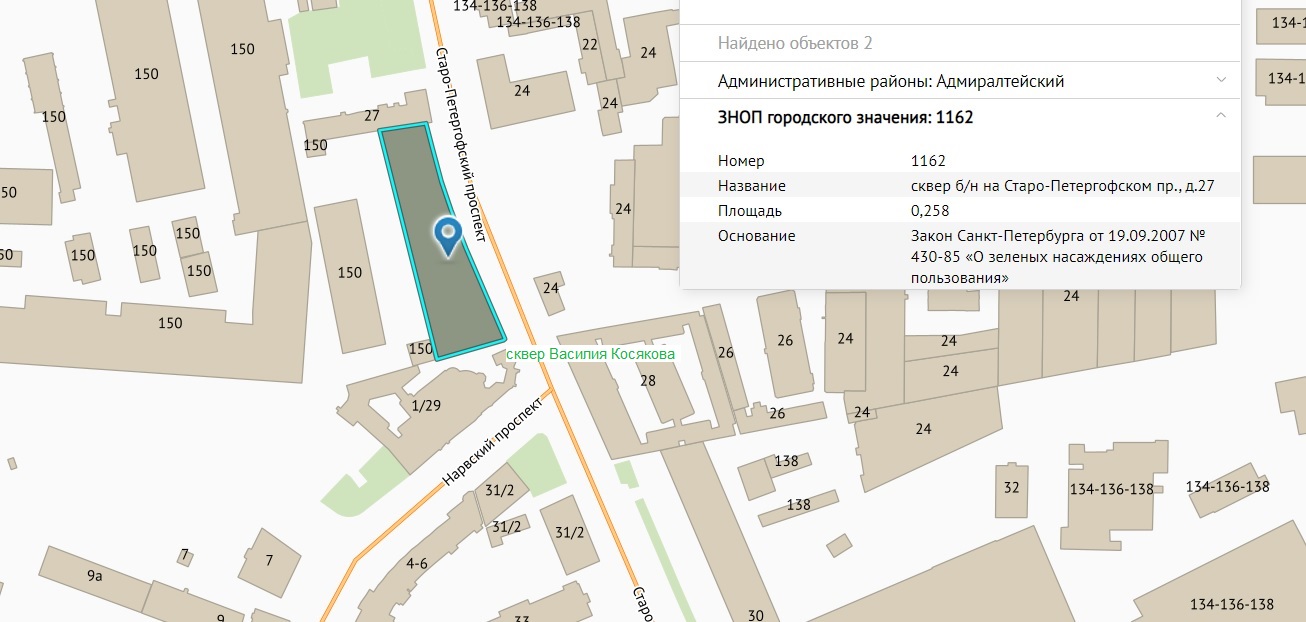Click the сквер Василия Косякова map label
The image size is (1306, 622).
point(591,354)
